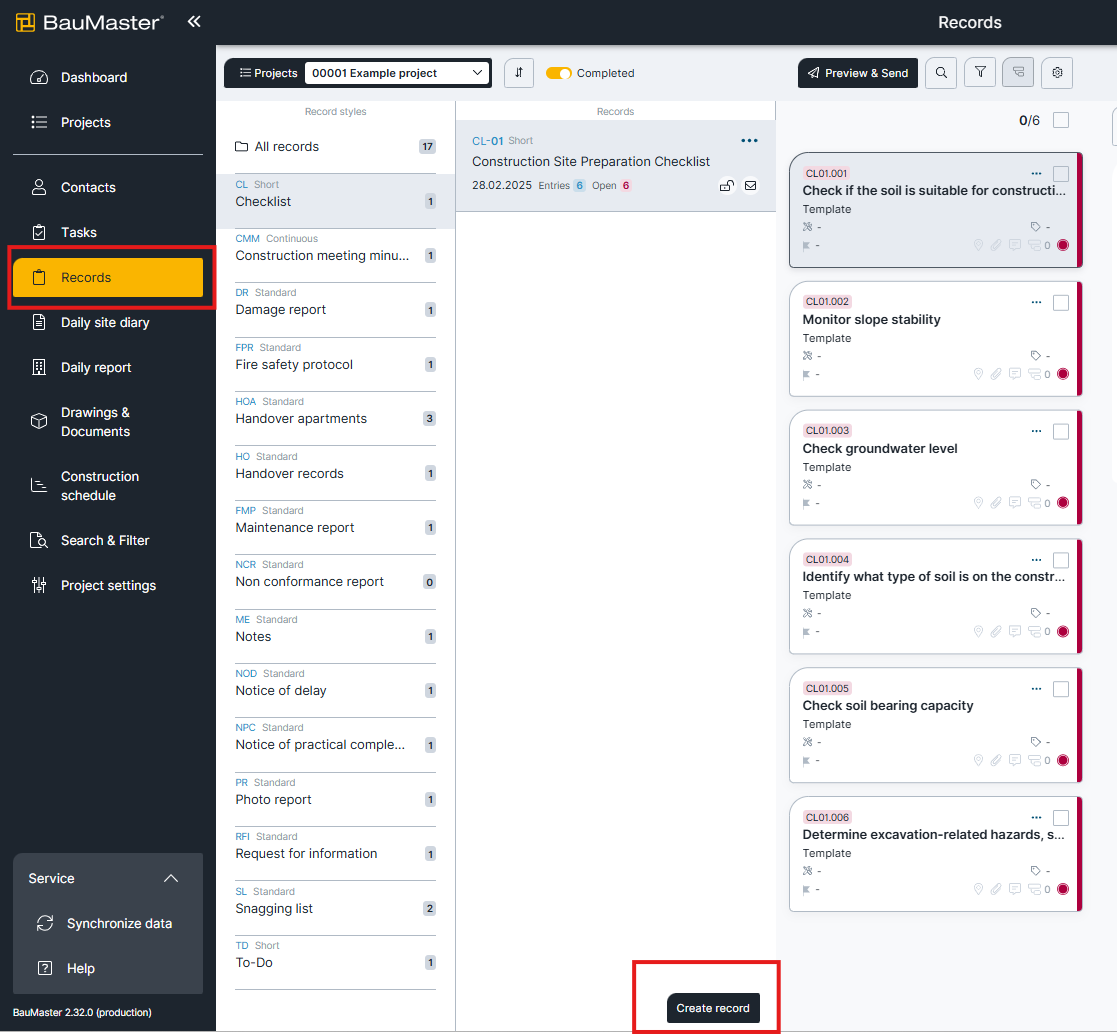The width and height of the screenshot is (1117, 1034).
Task: Open three-dot menu on entry CL01.006
Action: pyautogui.click(x=1037, y=817)
